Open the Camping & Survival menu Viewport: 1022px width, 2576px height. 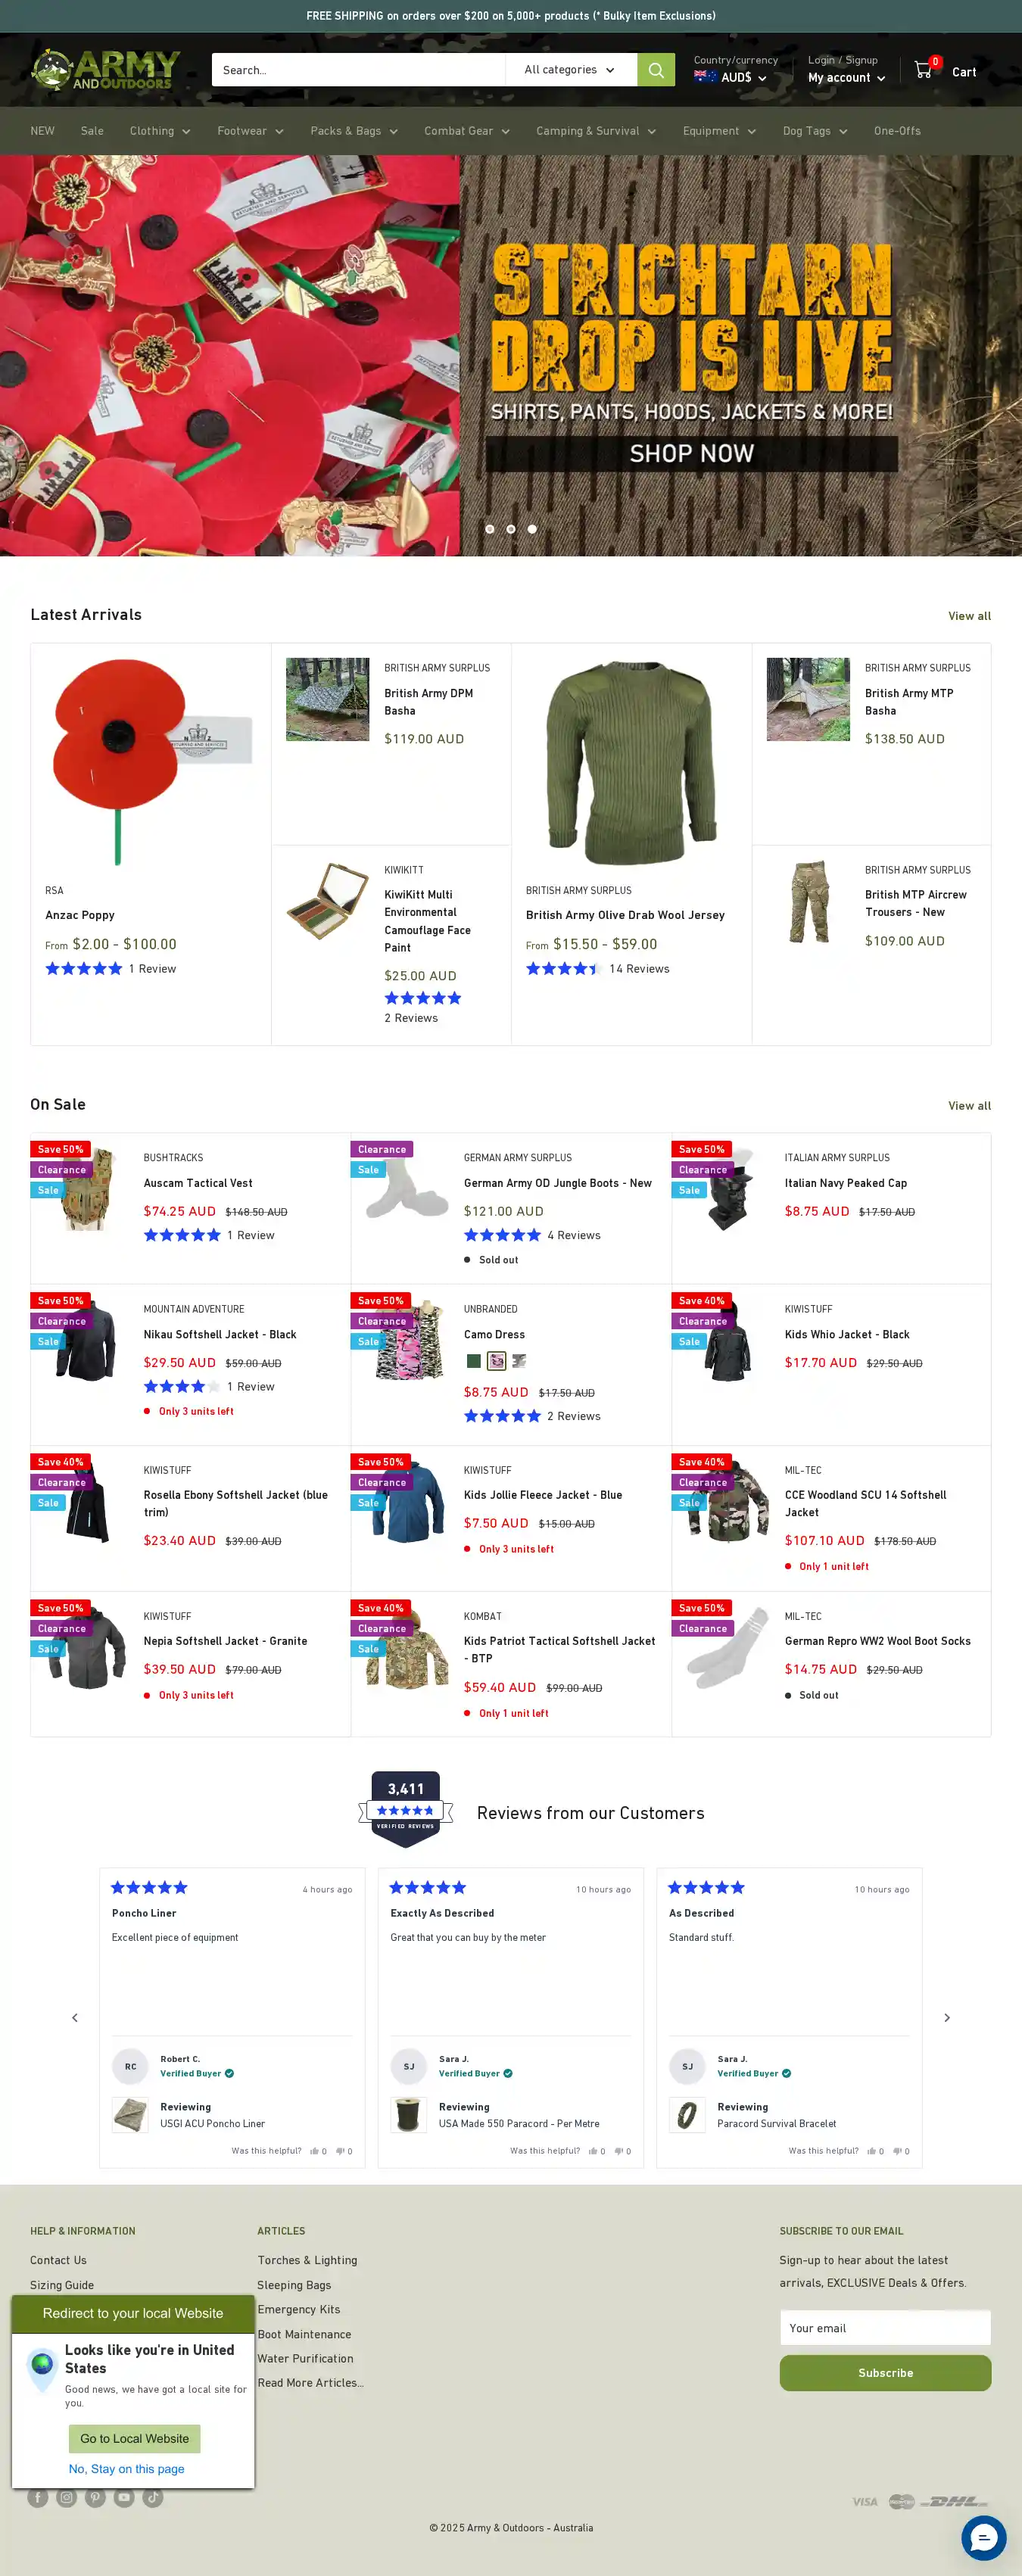point(596,131)
